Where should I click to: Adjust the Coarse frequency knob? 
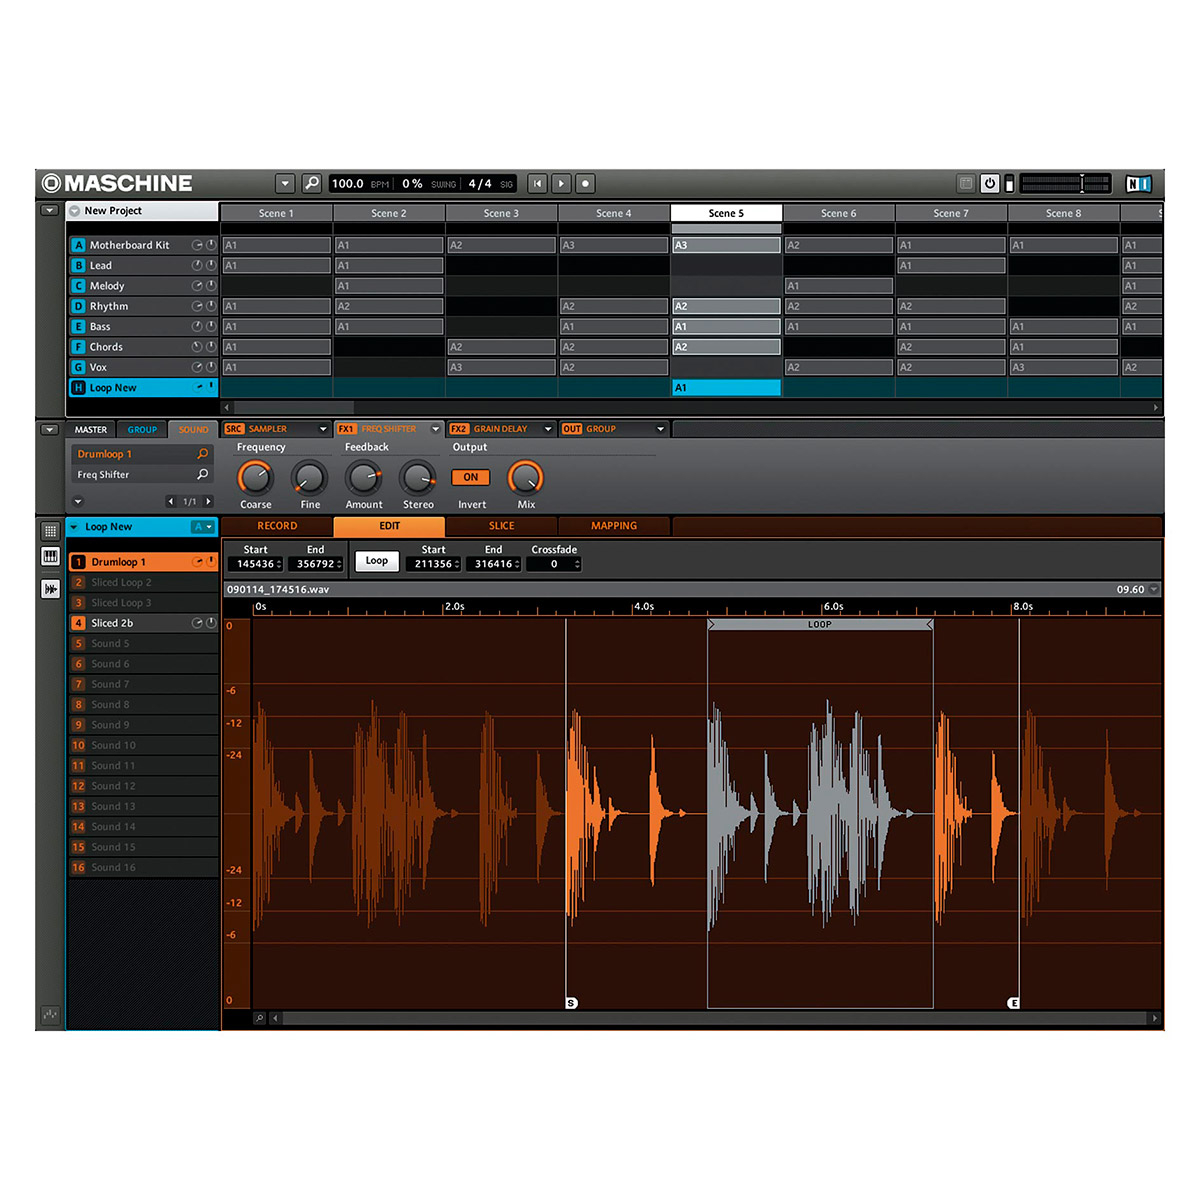(255, 478)
